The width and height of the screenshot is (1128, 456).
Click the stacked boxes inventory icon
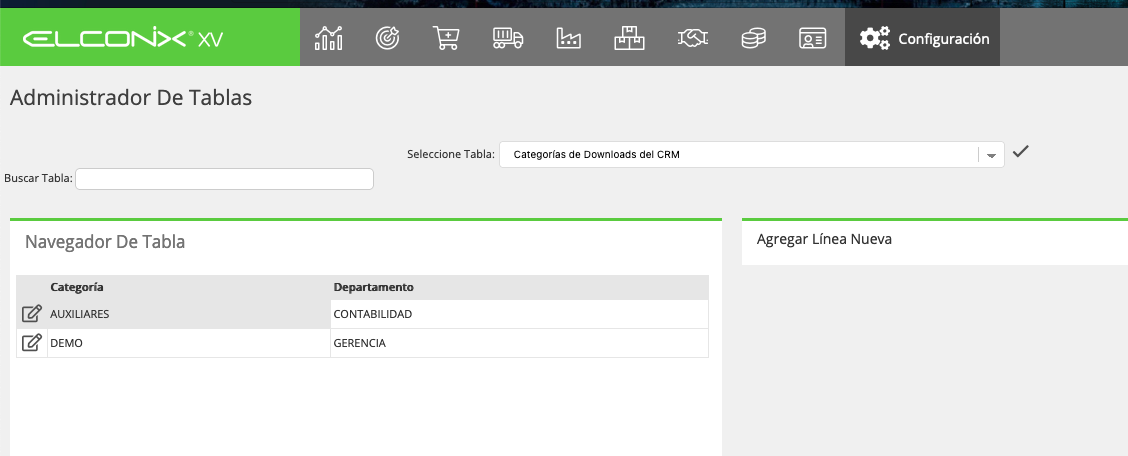point(629,37)
